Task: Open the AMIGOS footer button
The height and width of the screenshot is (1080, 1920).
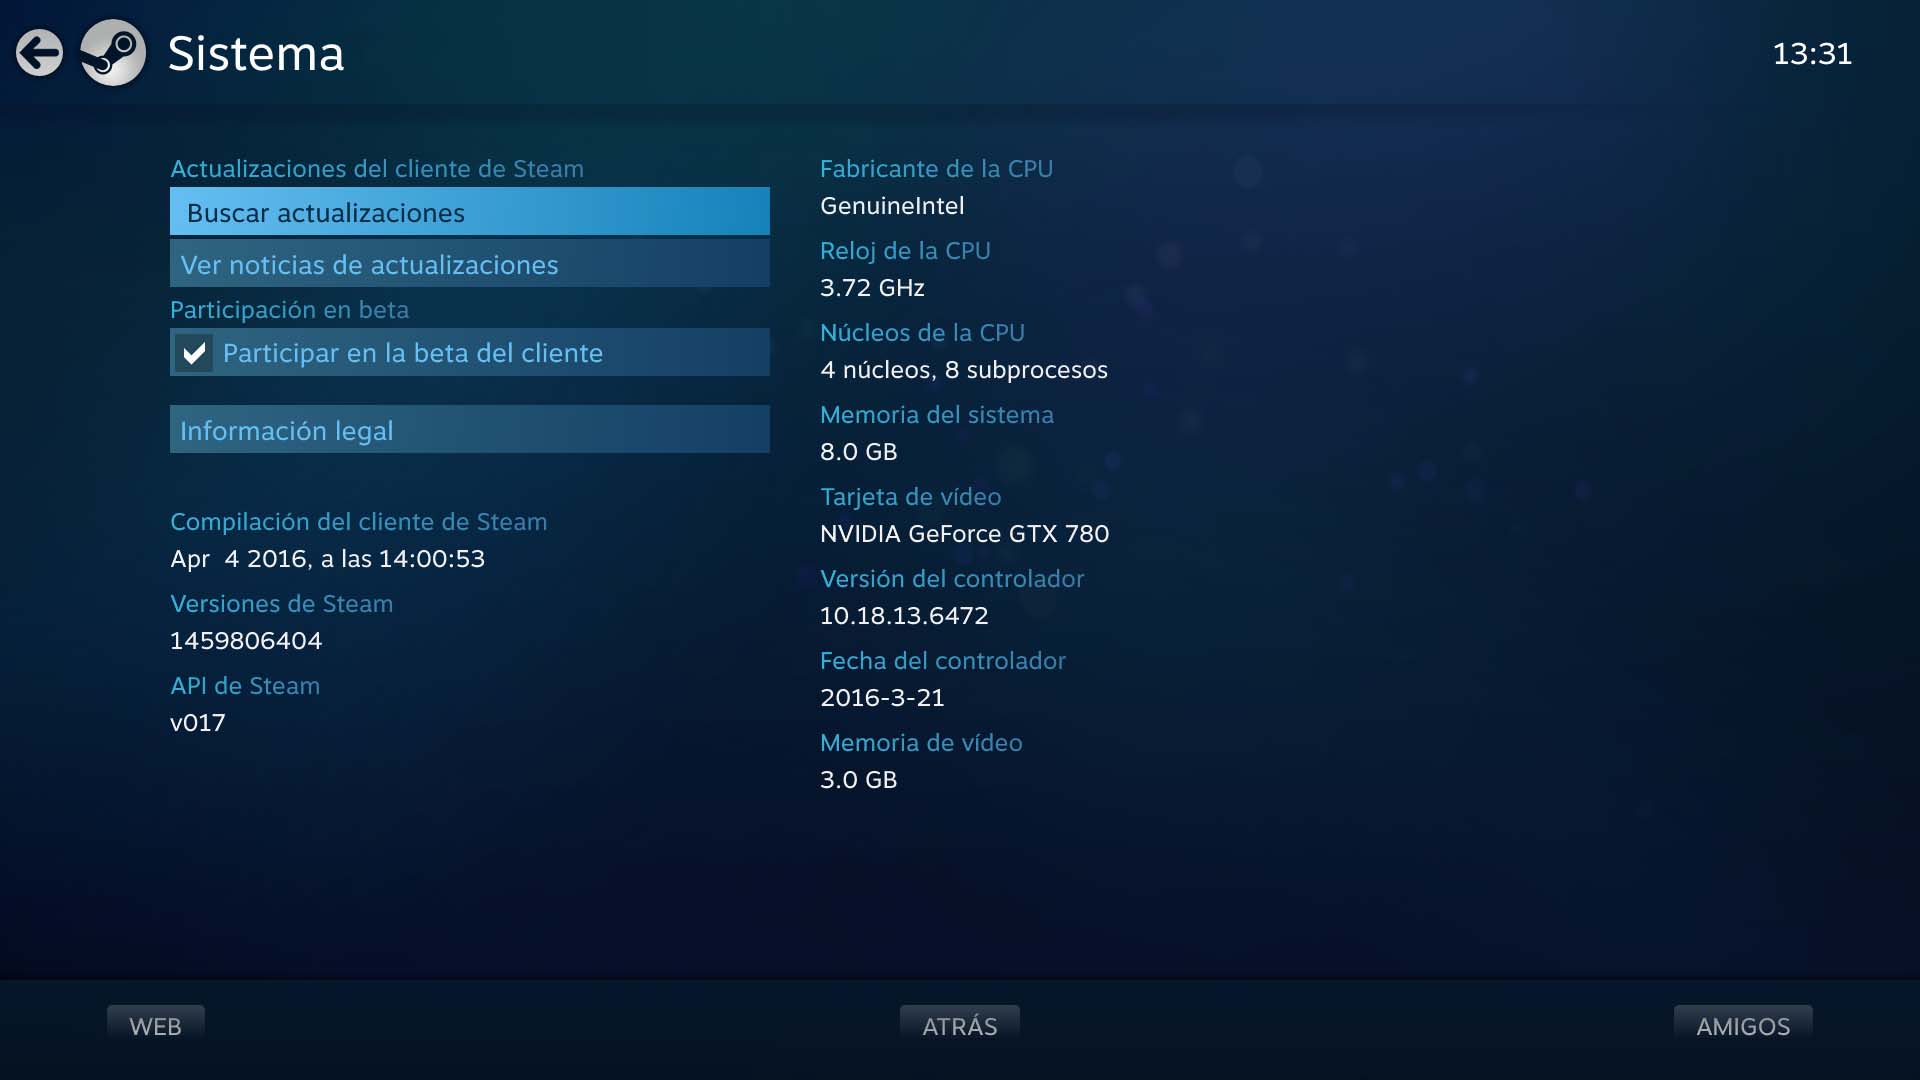Action: pyautogui.click(x=1742, y=1025)
